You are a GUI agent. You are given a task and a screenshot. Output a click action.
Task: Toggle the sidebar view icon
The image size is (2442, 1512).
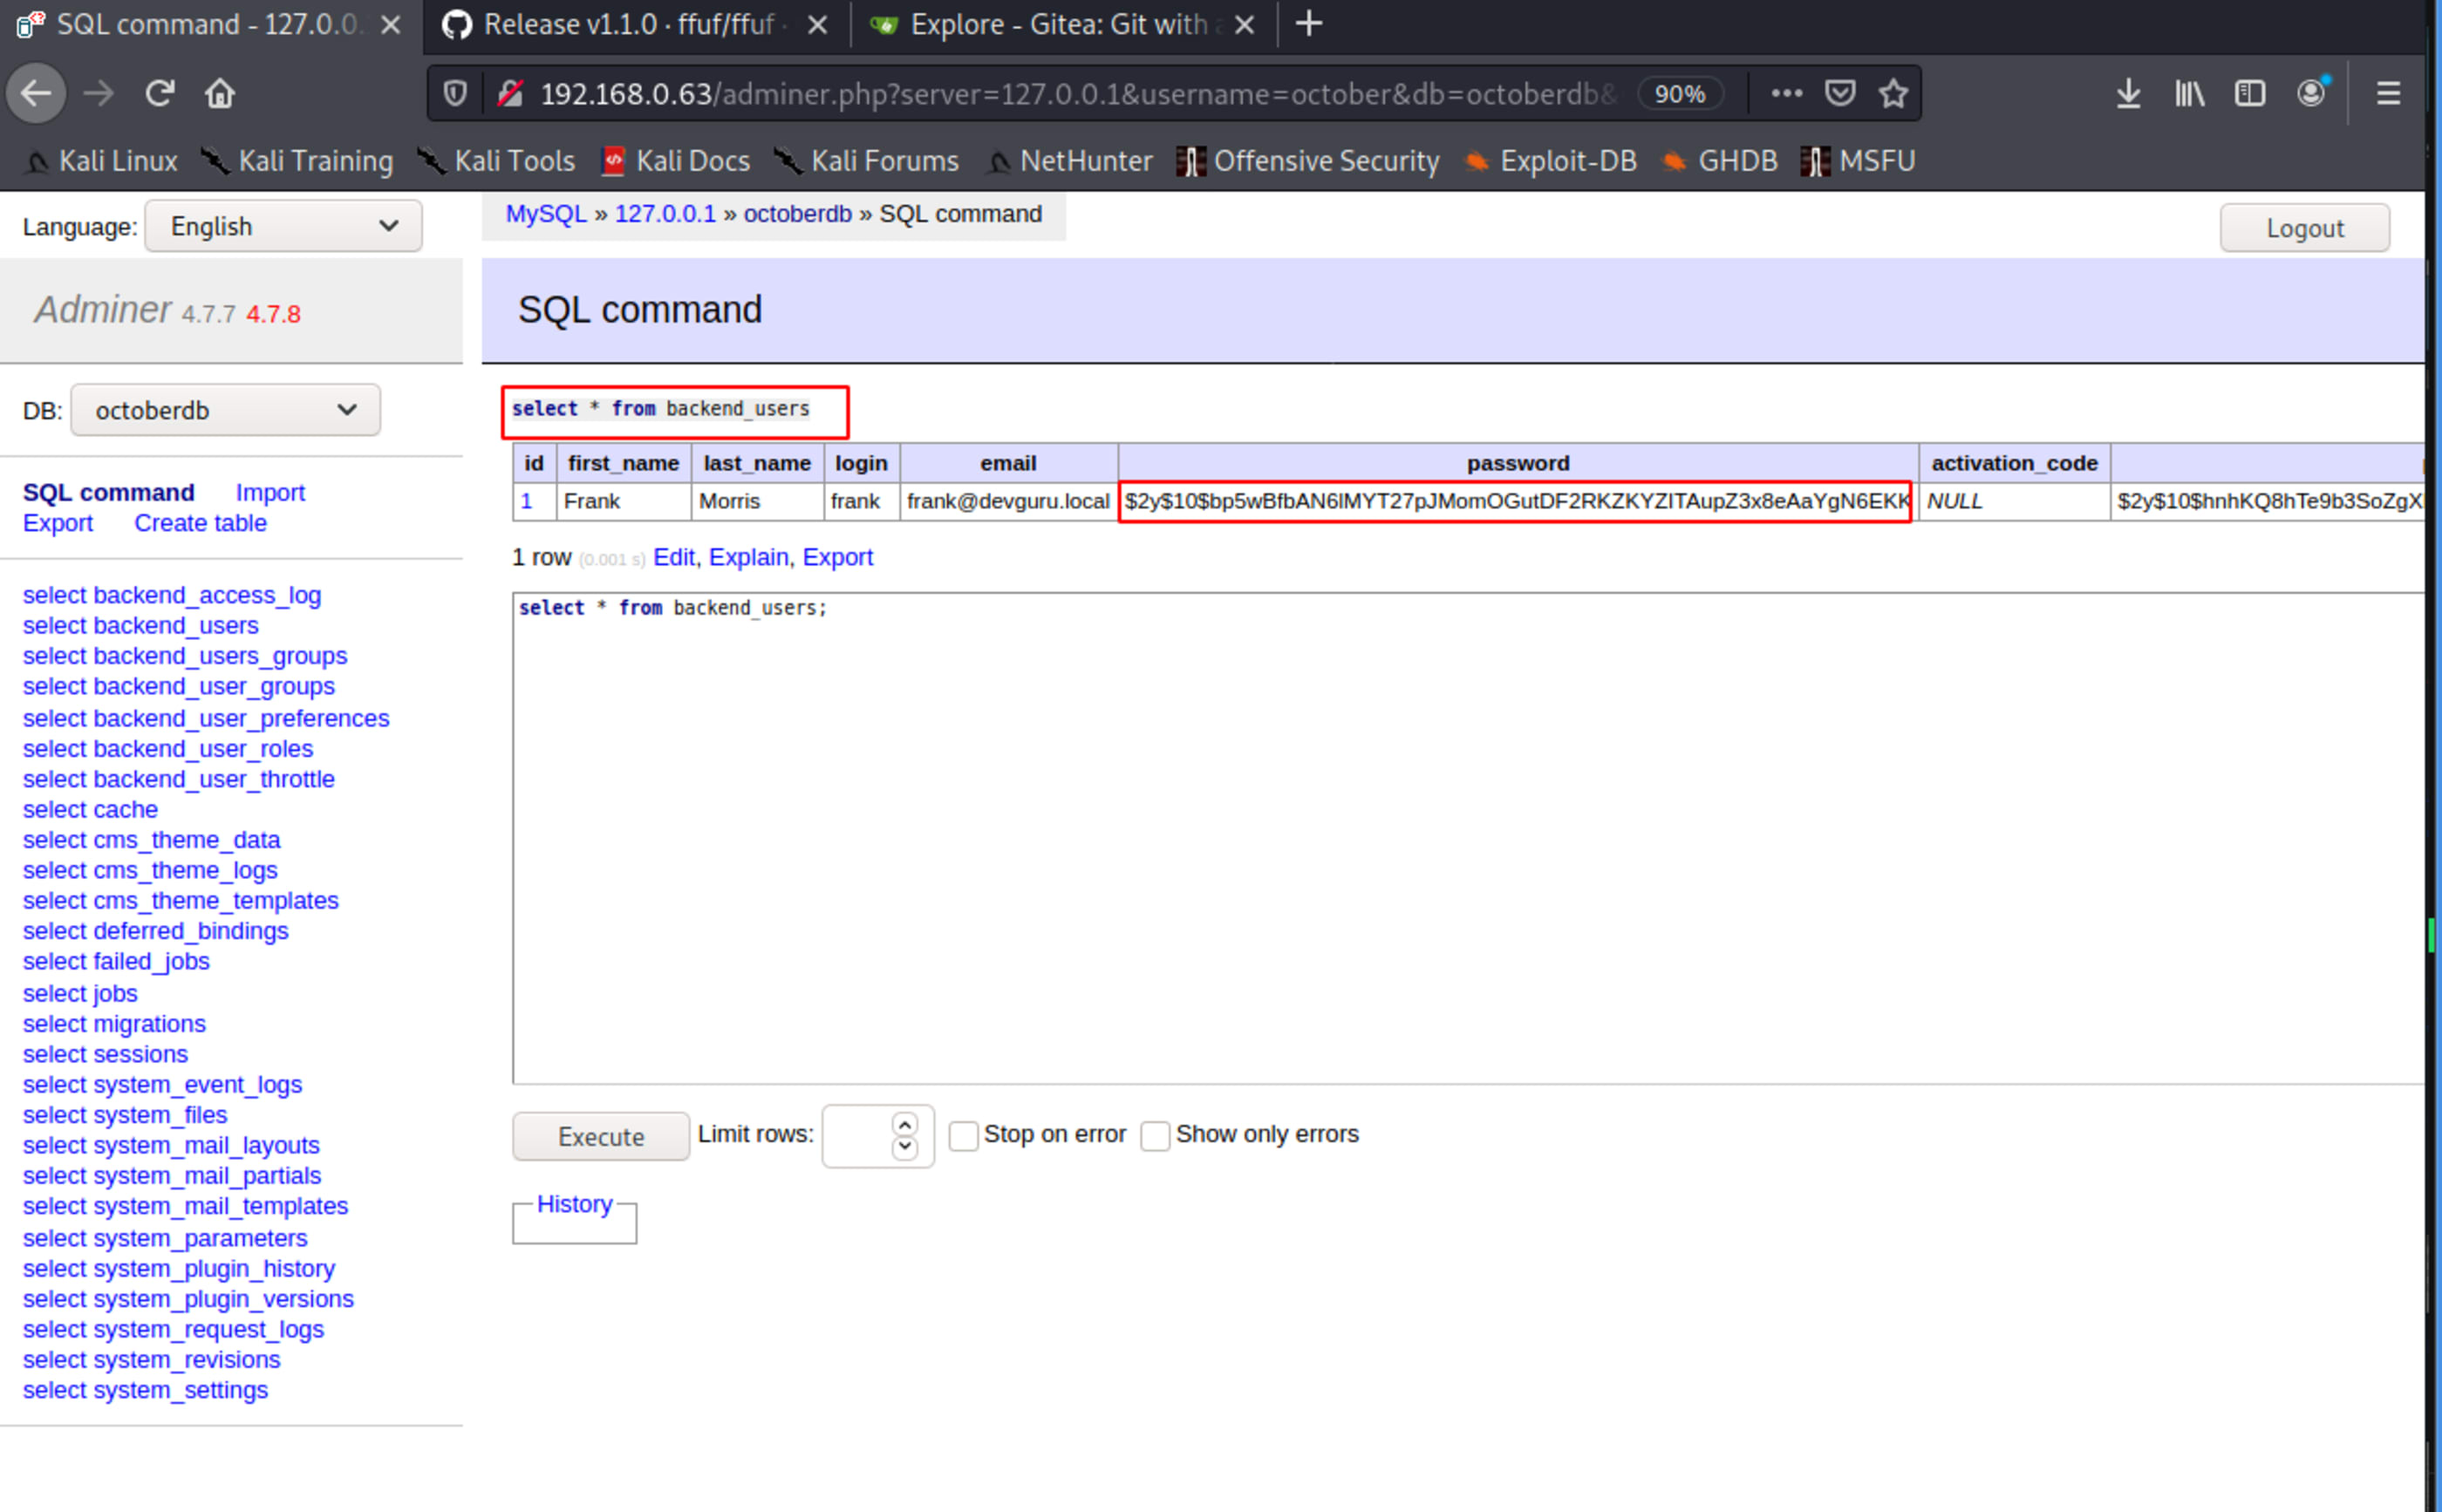[x=2250, y=93]
